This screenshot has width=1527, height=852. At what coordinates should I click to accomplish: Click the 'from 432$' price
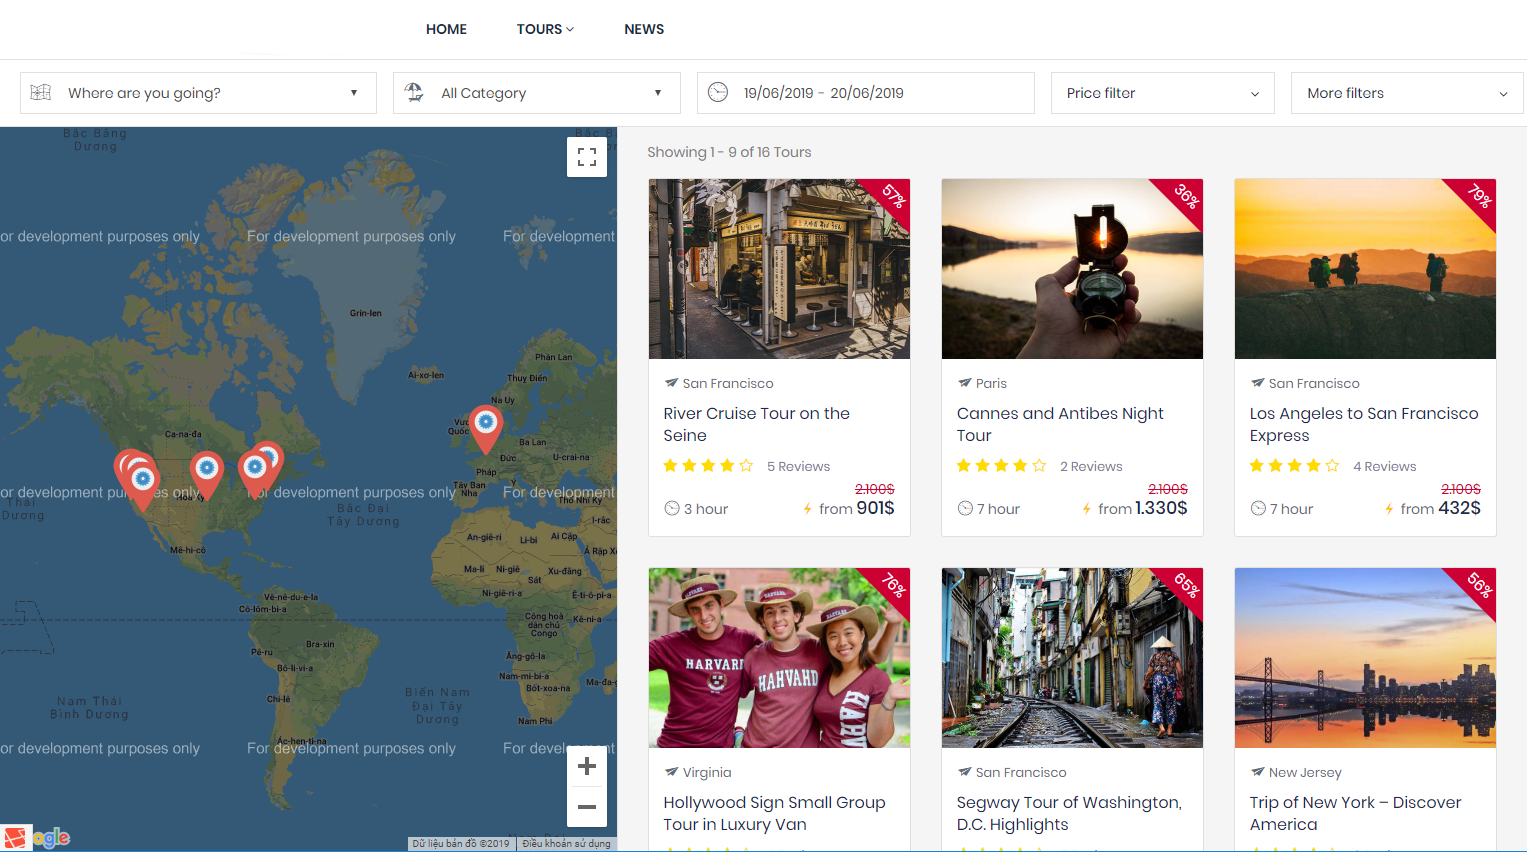pos(1440,508)
